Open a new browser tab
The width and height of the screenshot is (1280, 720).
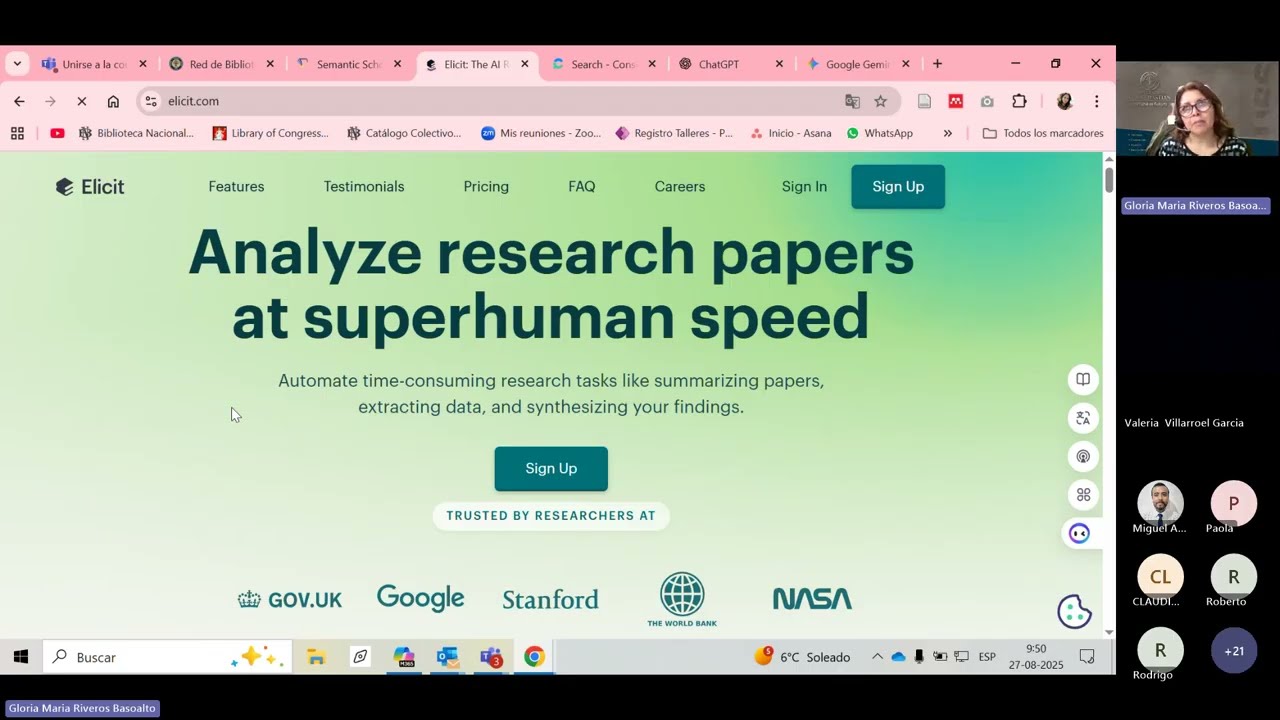937,64
